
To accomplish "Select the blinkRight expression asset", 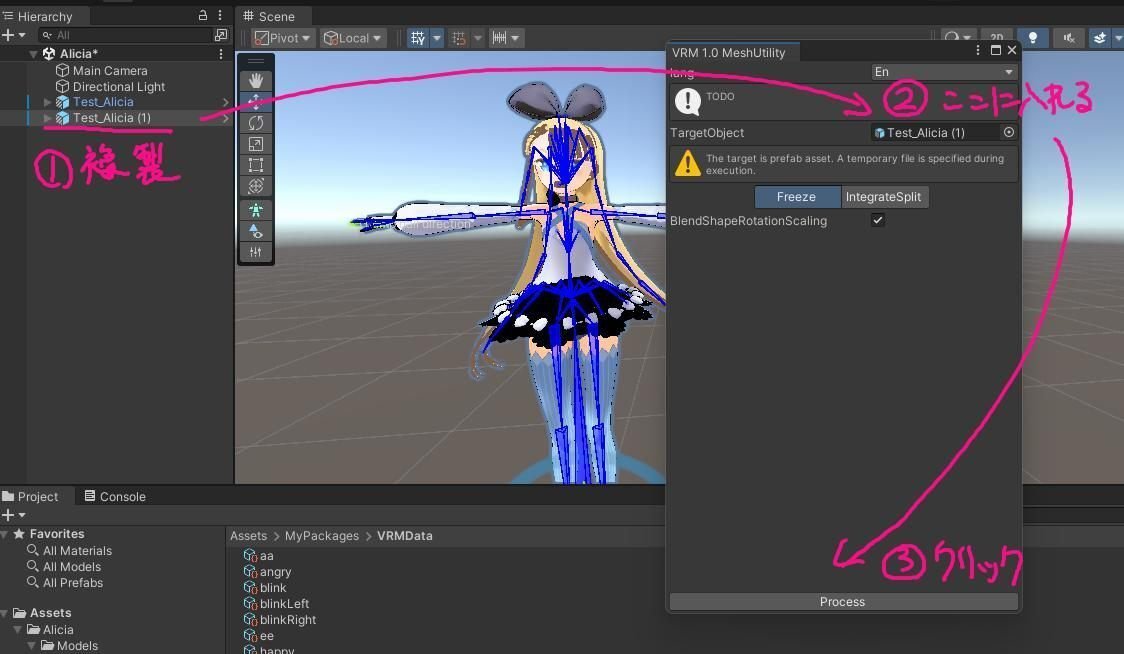I will coord(280,620).
